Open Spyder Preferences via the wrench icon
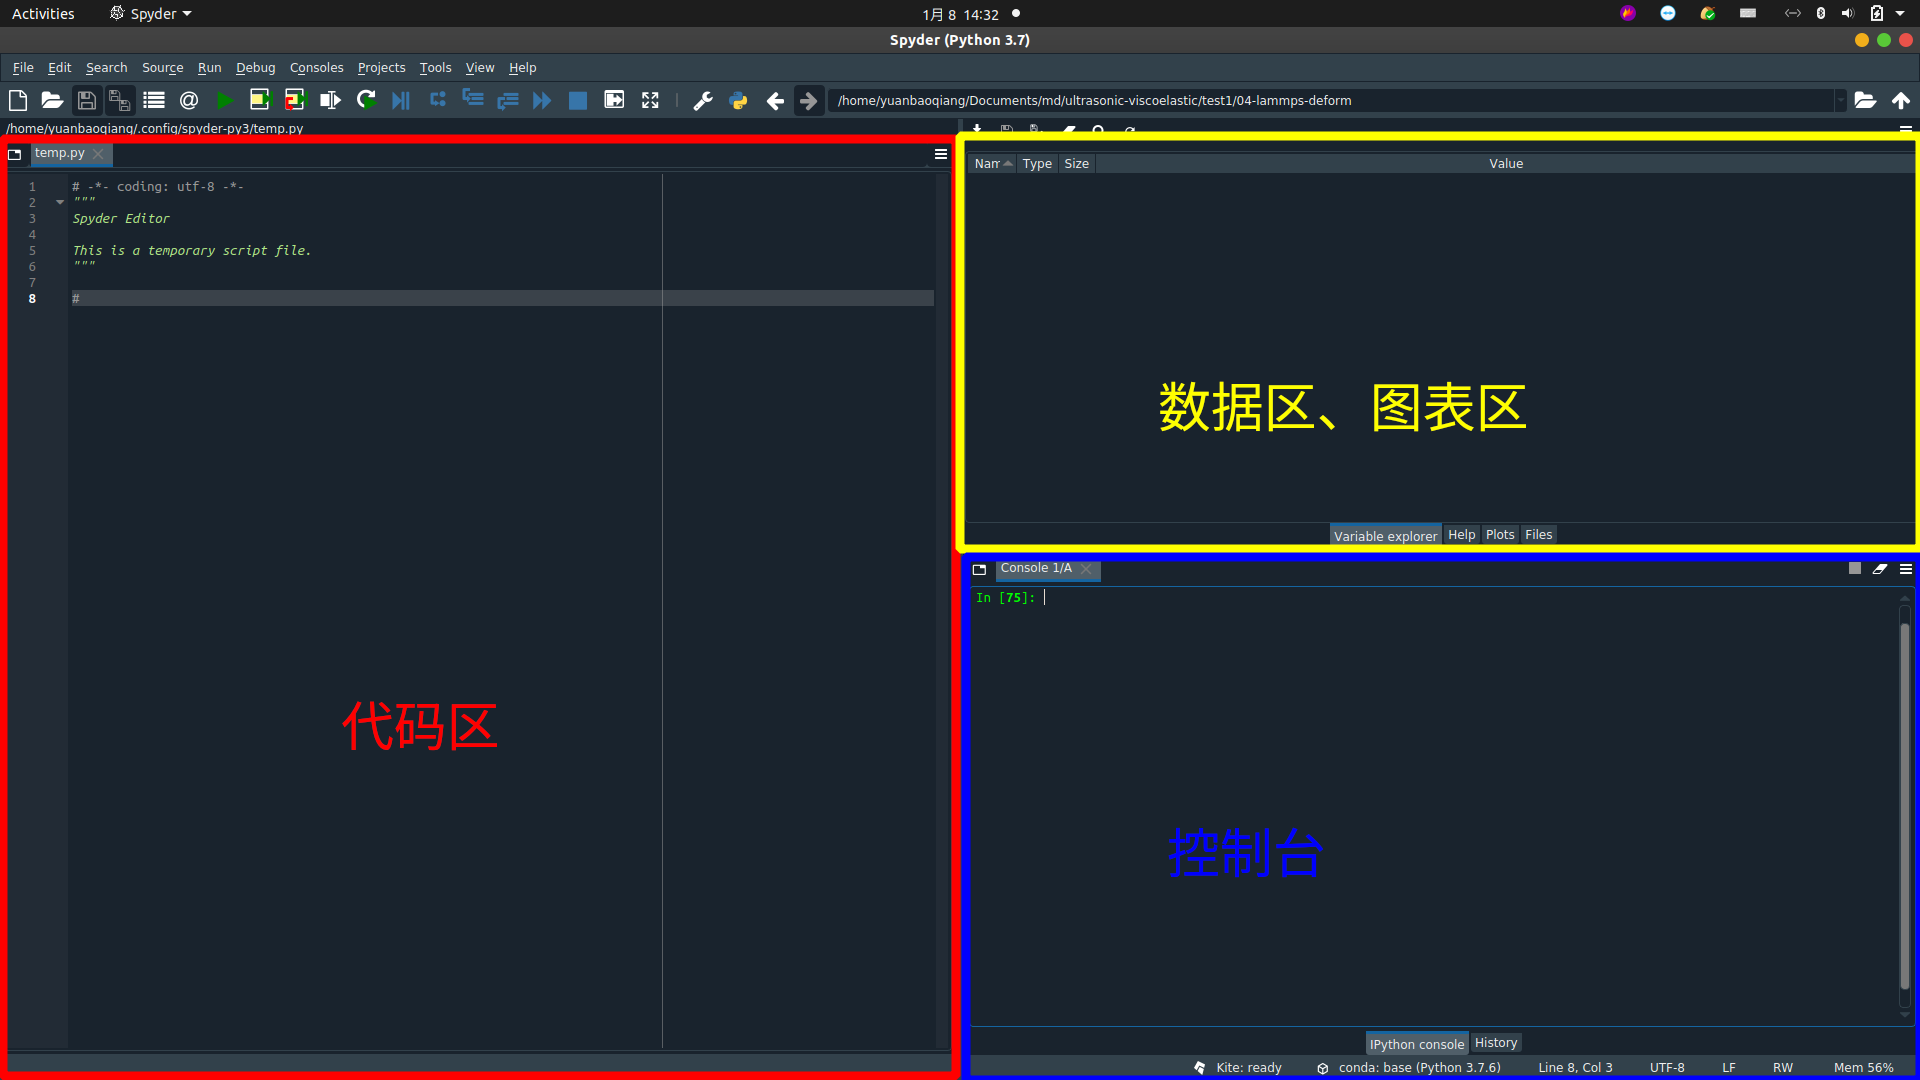 (x=703, y=100)
